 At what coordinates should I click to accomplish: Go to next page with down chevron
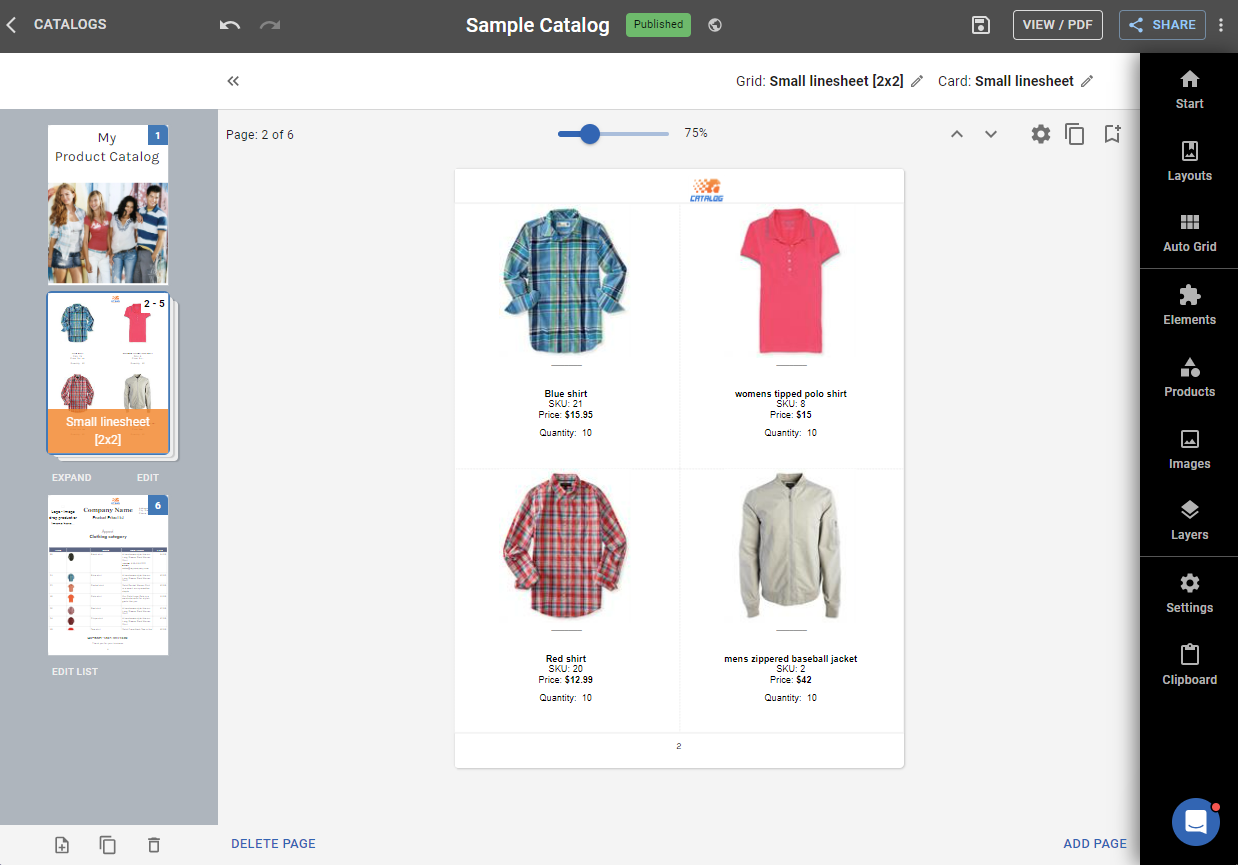tap(991, 134)
